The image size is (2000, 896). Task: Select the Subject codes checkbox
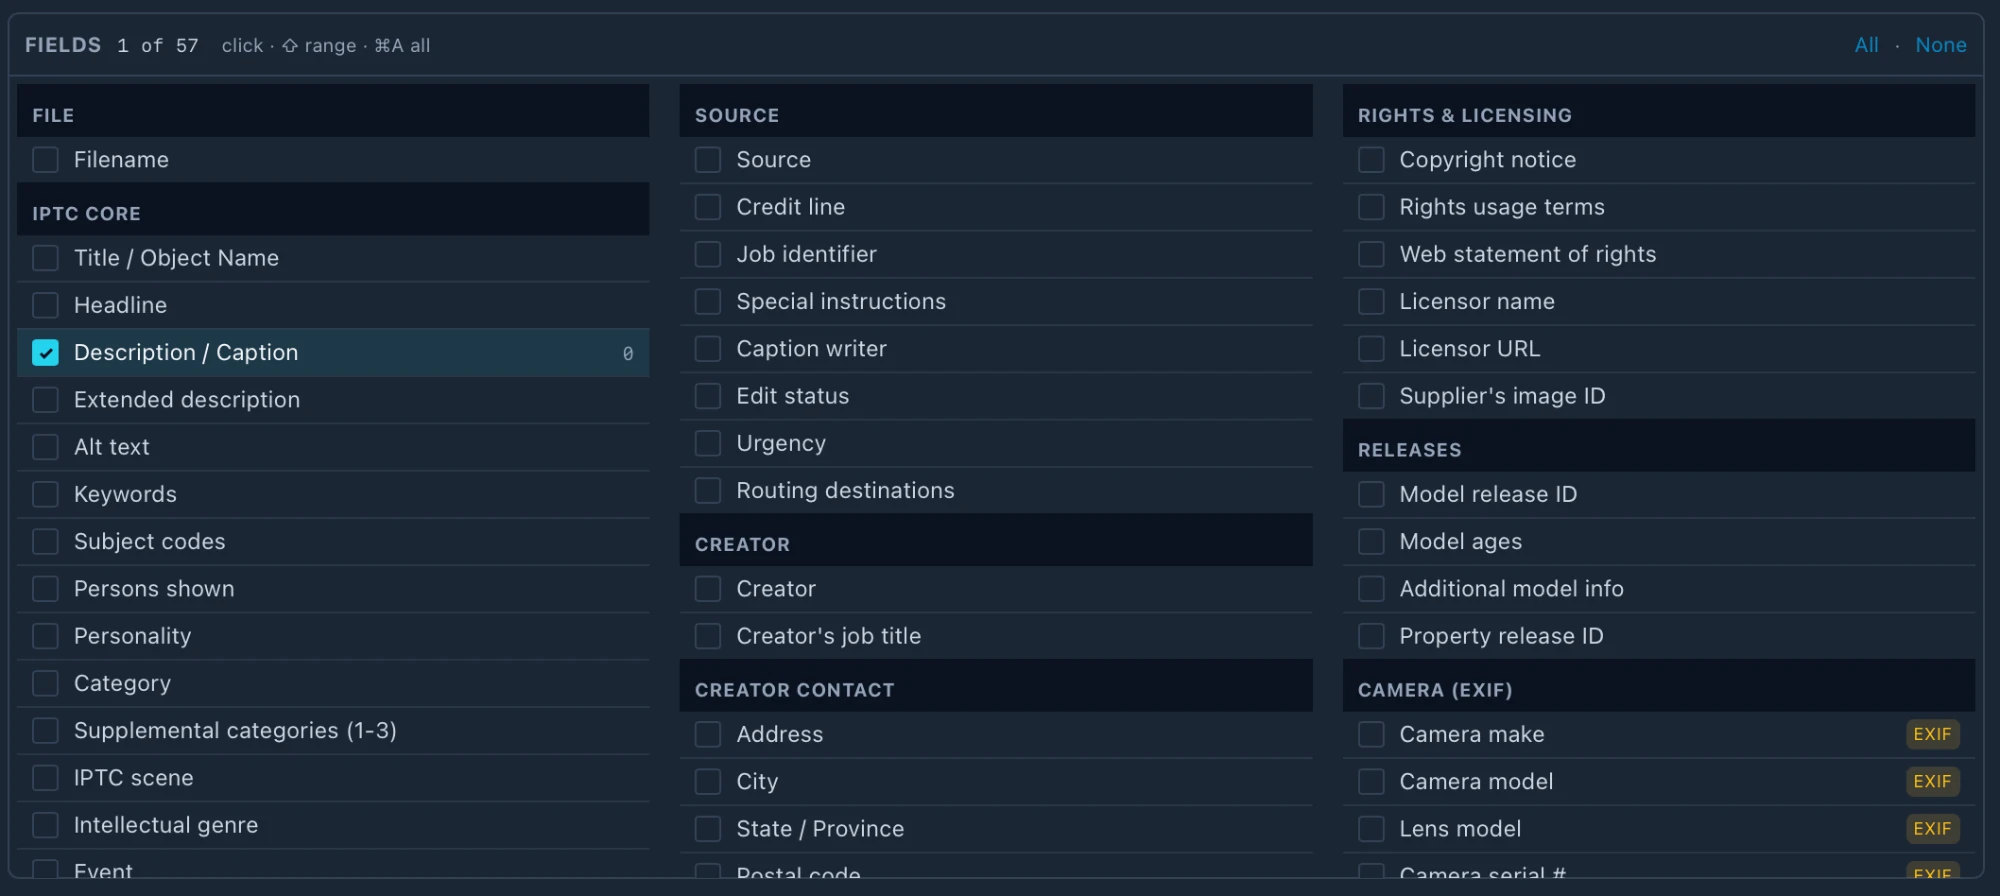click(45, 541)
